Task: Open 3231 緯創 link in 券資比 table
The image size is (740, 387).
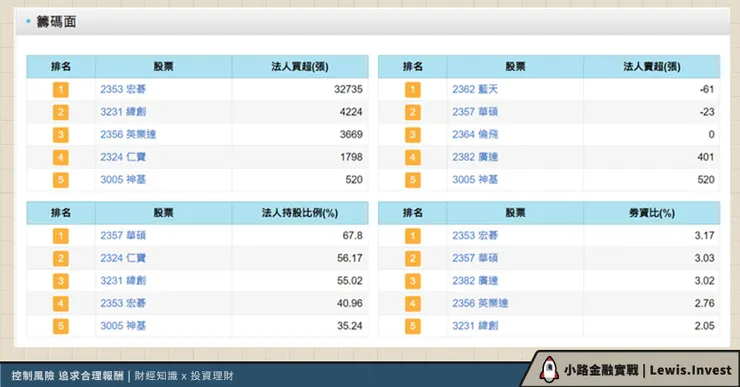Action: point(475,326)
